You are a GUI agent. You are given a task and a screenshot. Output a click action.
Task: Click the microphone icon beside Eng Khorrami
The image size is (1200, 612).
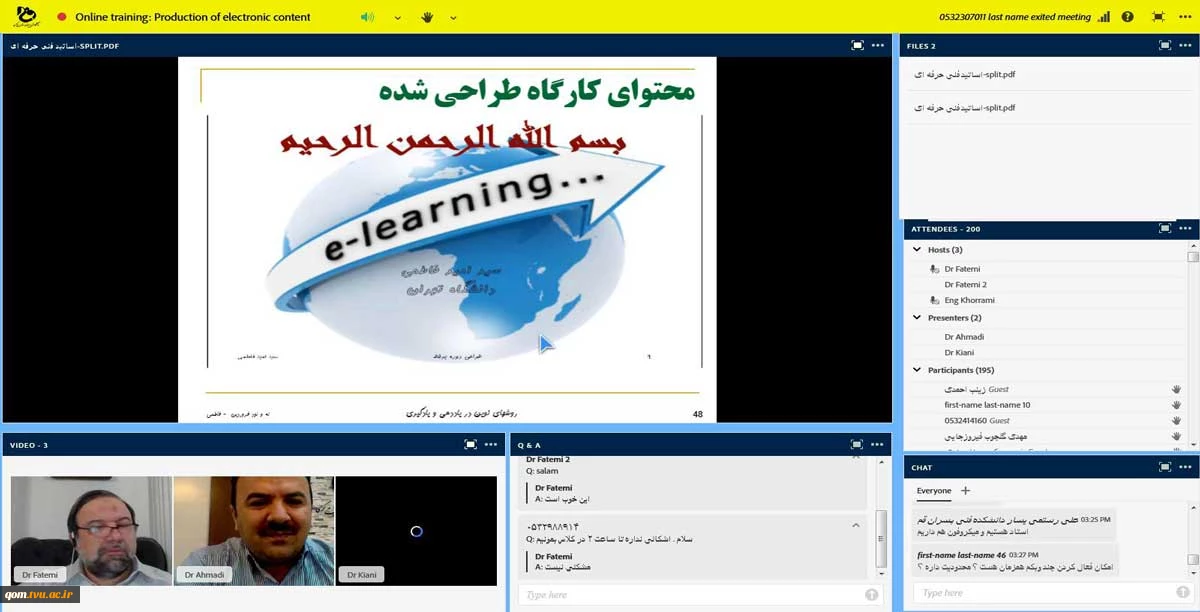coord(934,300)
